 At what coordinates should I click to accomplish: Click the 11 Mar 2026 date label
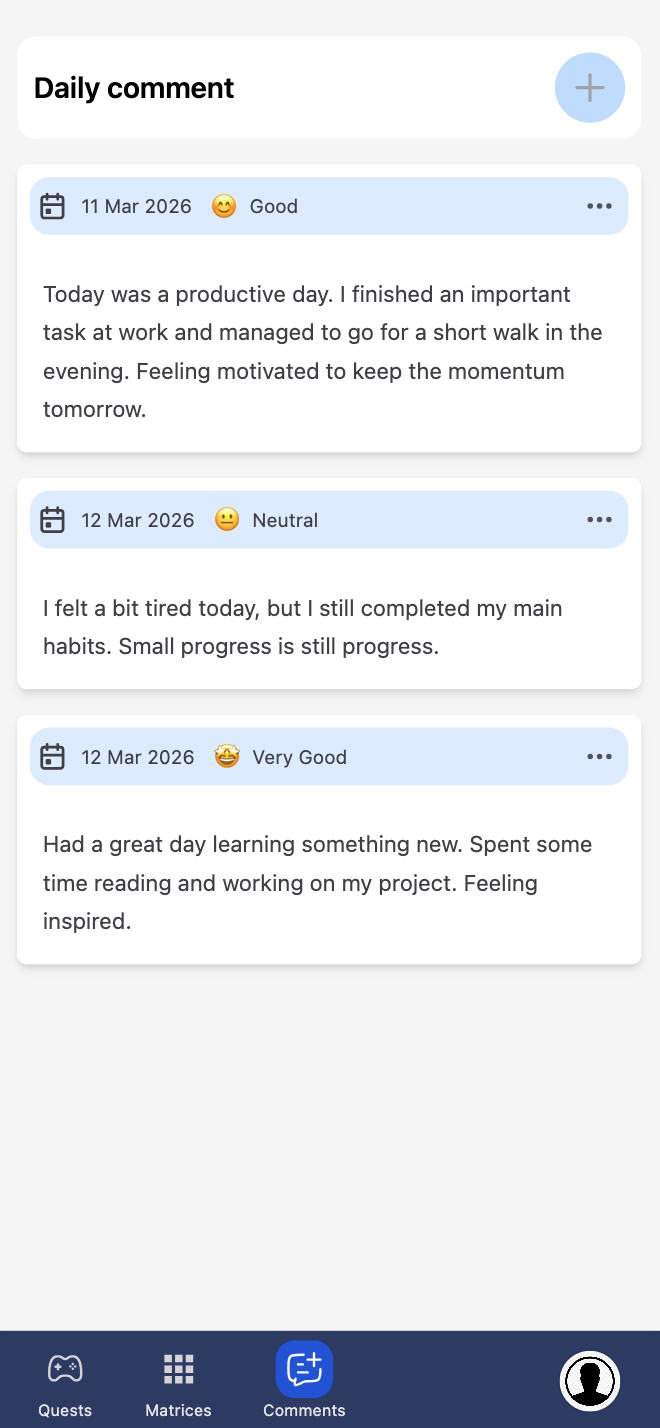coord(136,206)
